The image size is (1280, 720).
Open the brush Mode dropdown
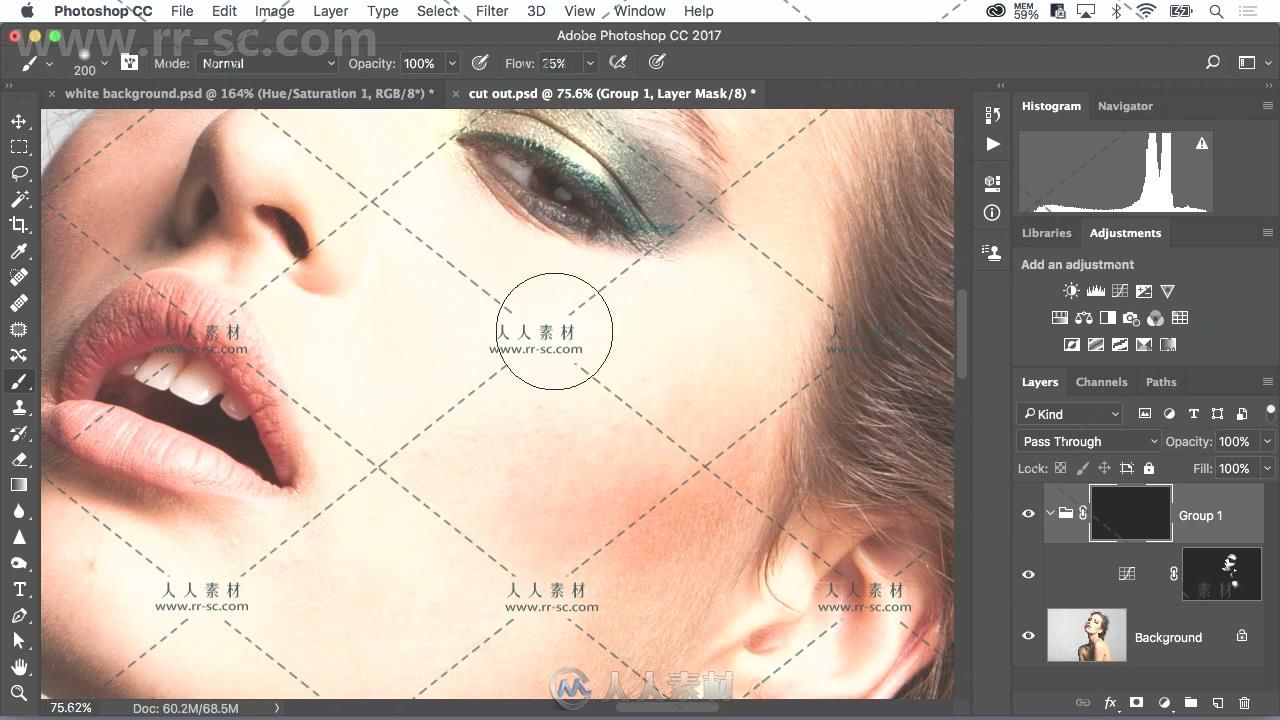pyautogui.click(x=267, y=63)
